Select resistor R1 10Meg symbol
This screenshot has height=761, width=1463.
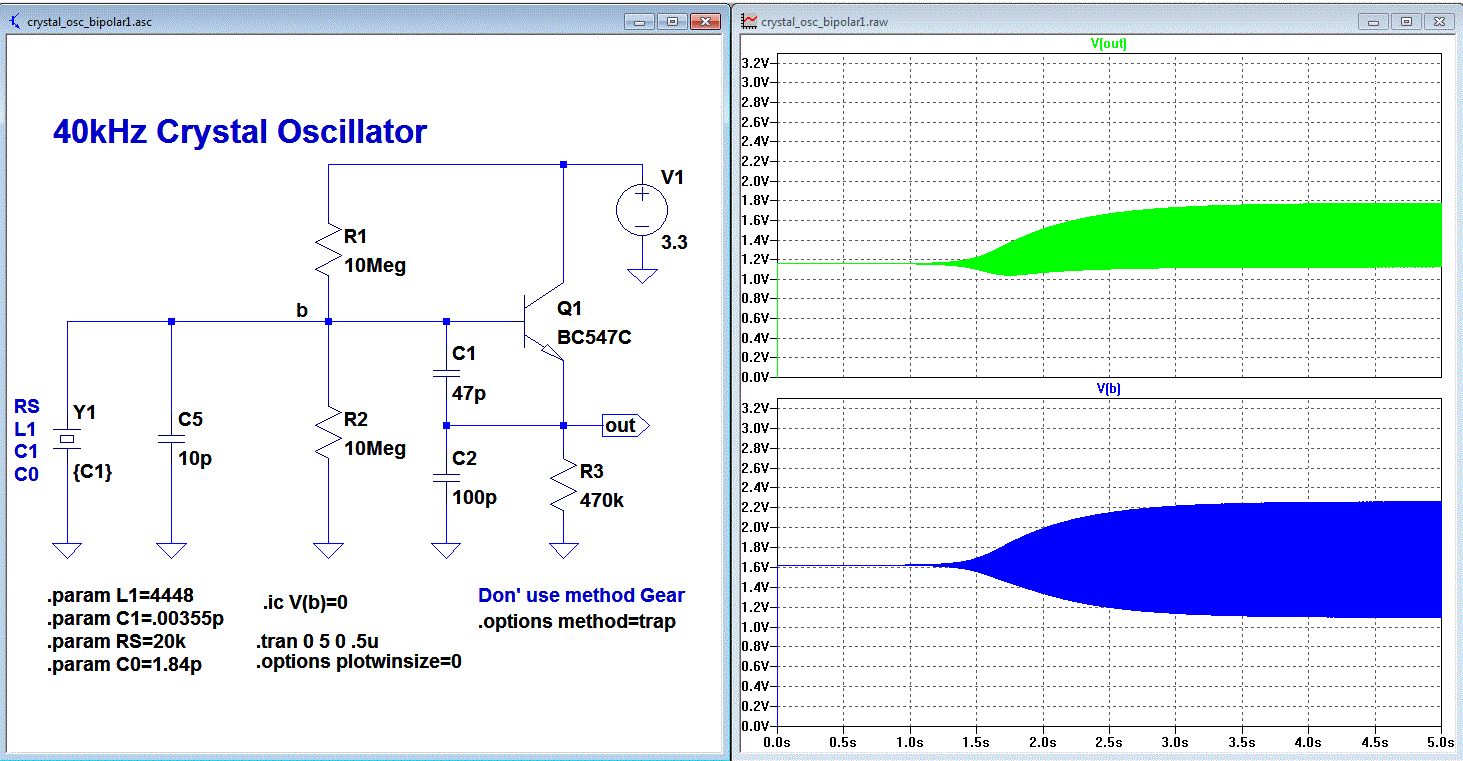[328, 250]
